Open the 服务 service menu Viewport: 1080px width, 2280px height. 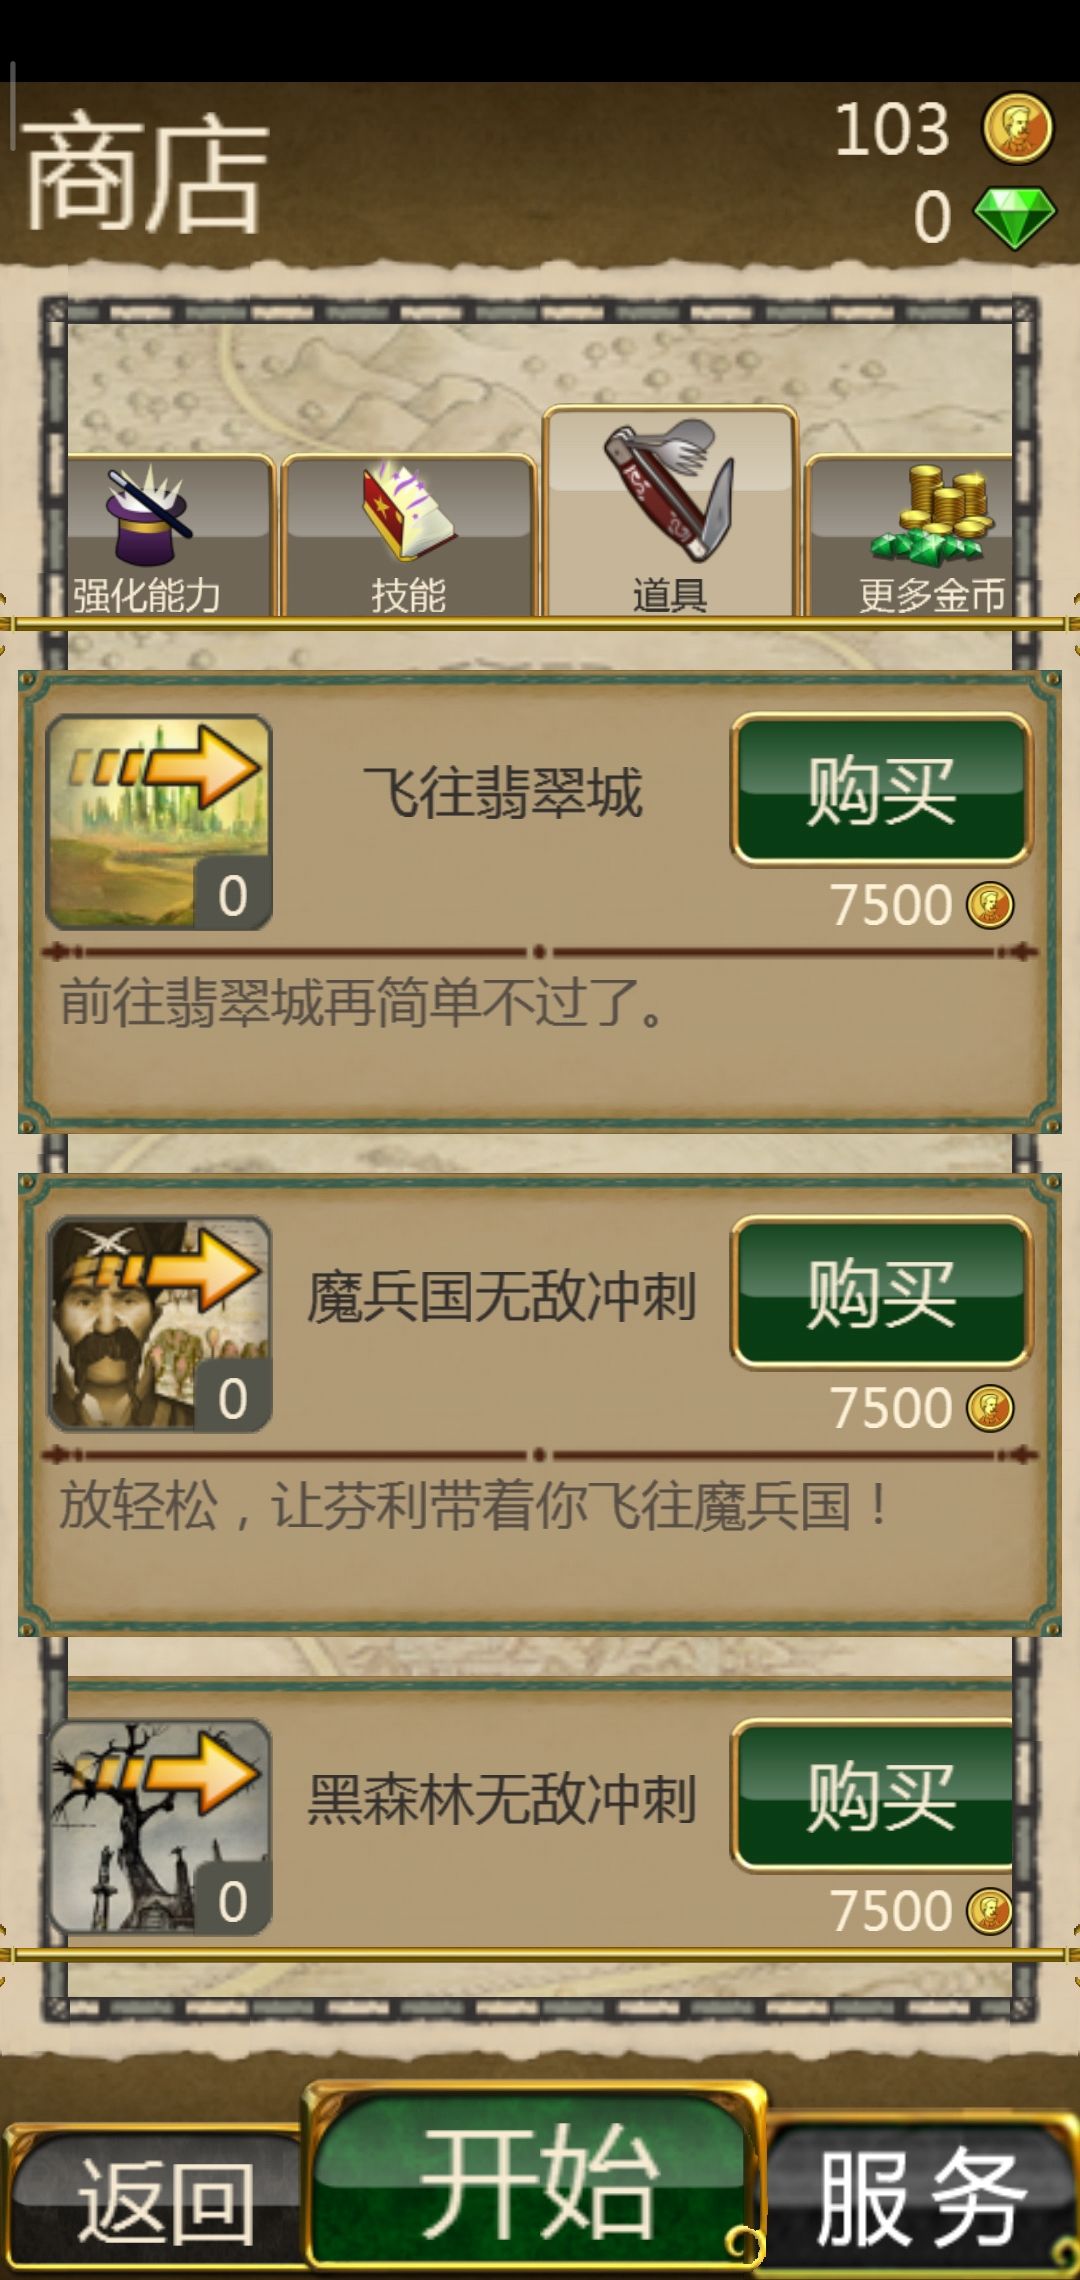point(920,2196)
